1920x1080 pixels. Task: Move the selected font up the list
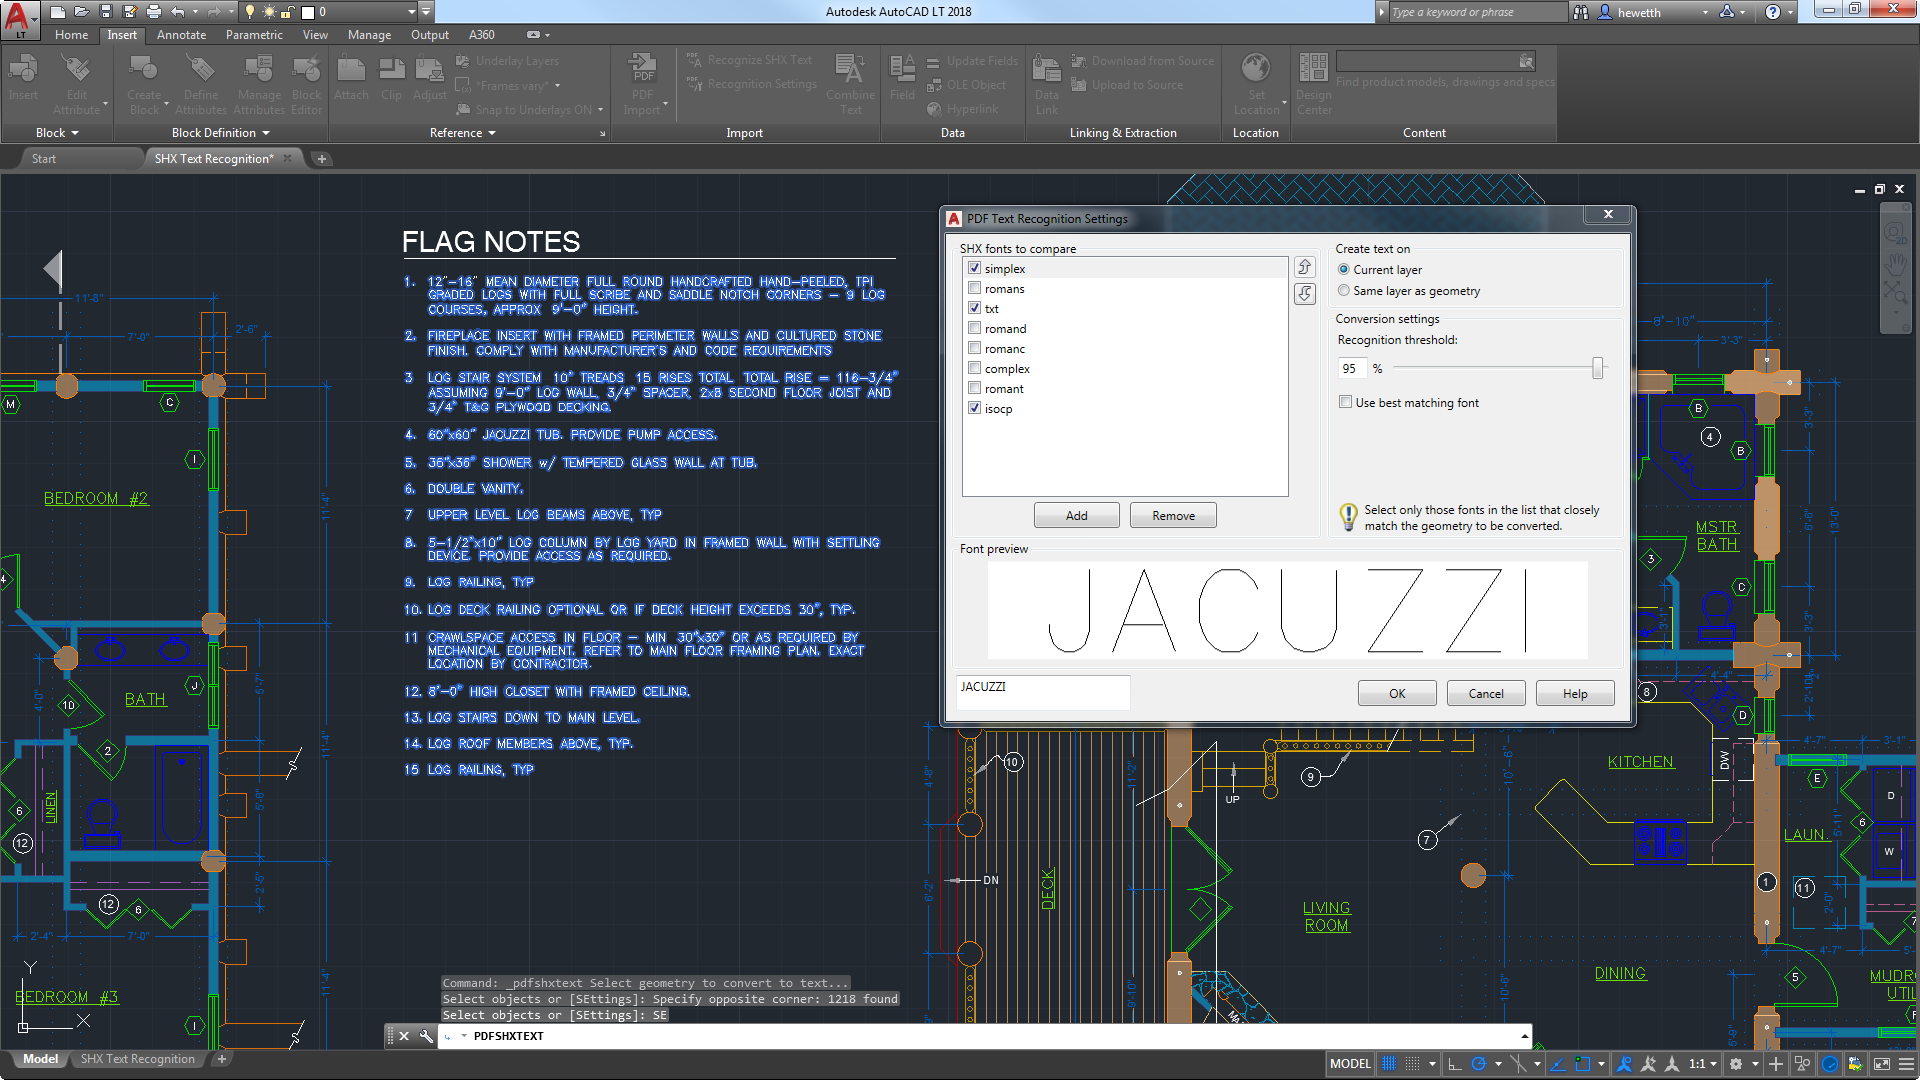click(x=1304, y=267)
